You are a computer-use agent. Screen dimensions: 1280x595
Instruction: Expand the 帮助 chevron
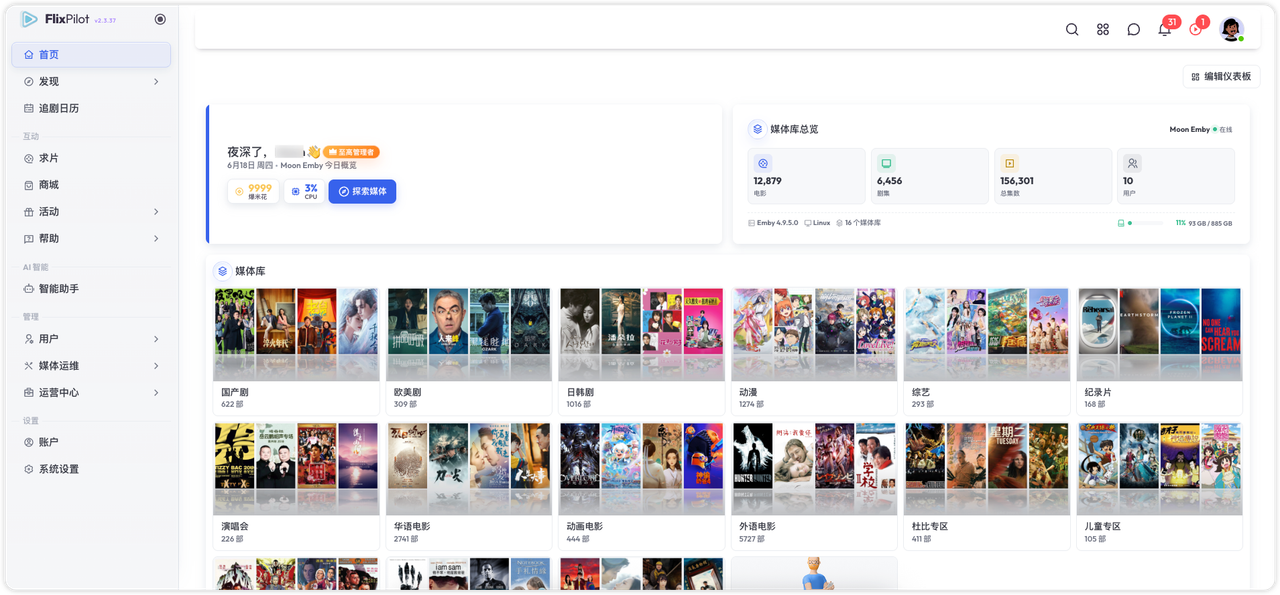tap(156, 238)
